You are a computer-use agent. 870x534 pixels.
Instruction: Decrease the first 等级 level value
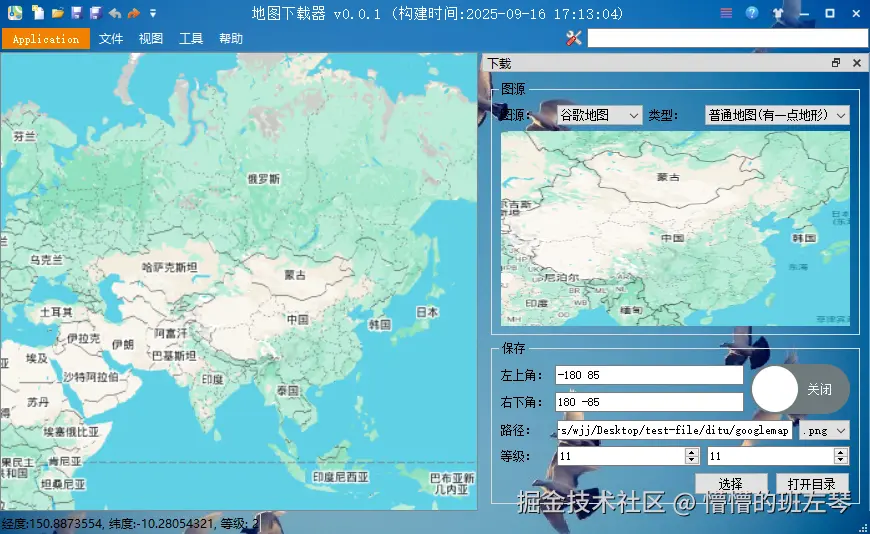tap(691, 460)
